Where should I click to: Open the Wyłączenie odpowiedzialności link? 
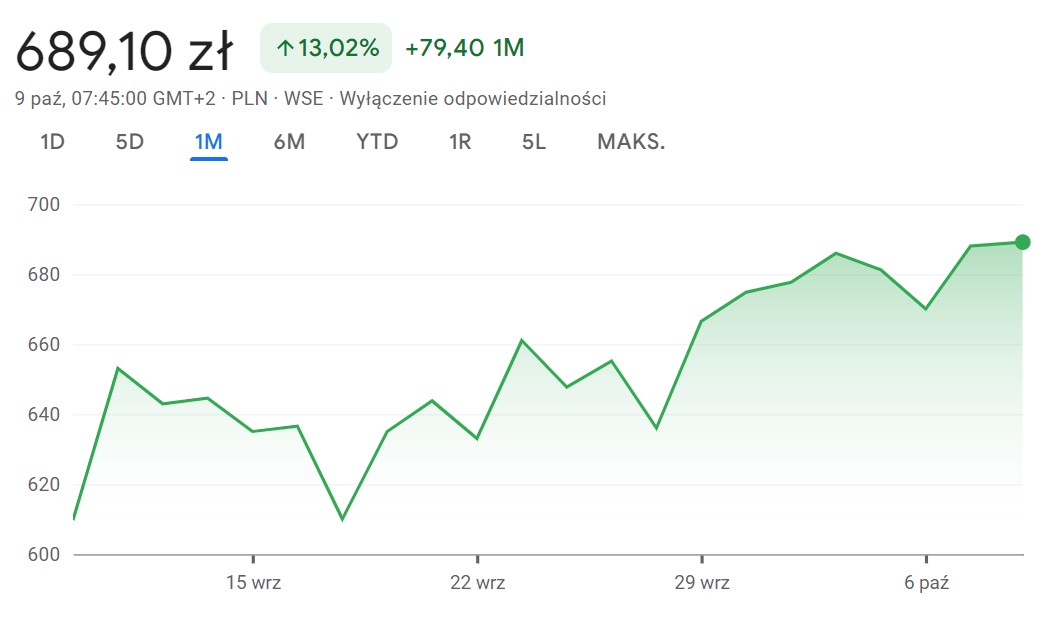pyautogui.click(x=473, y=98)
